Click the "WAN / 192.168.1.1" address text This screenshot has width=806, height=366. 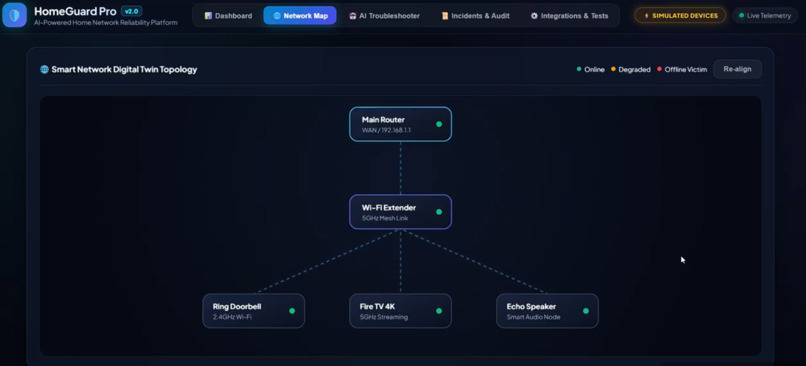386,131
